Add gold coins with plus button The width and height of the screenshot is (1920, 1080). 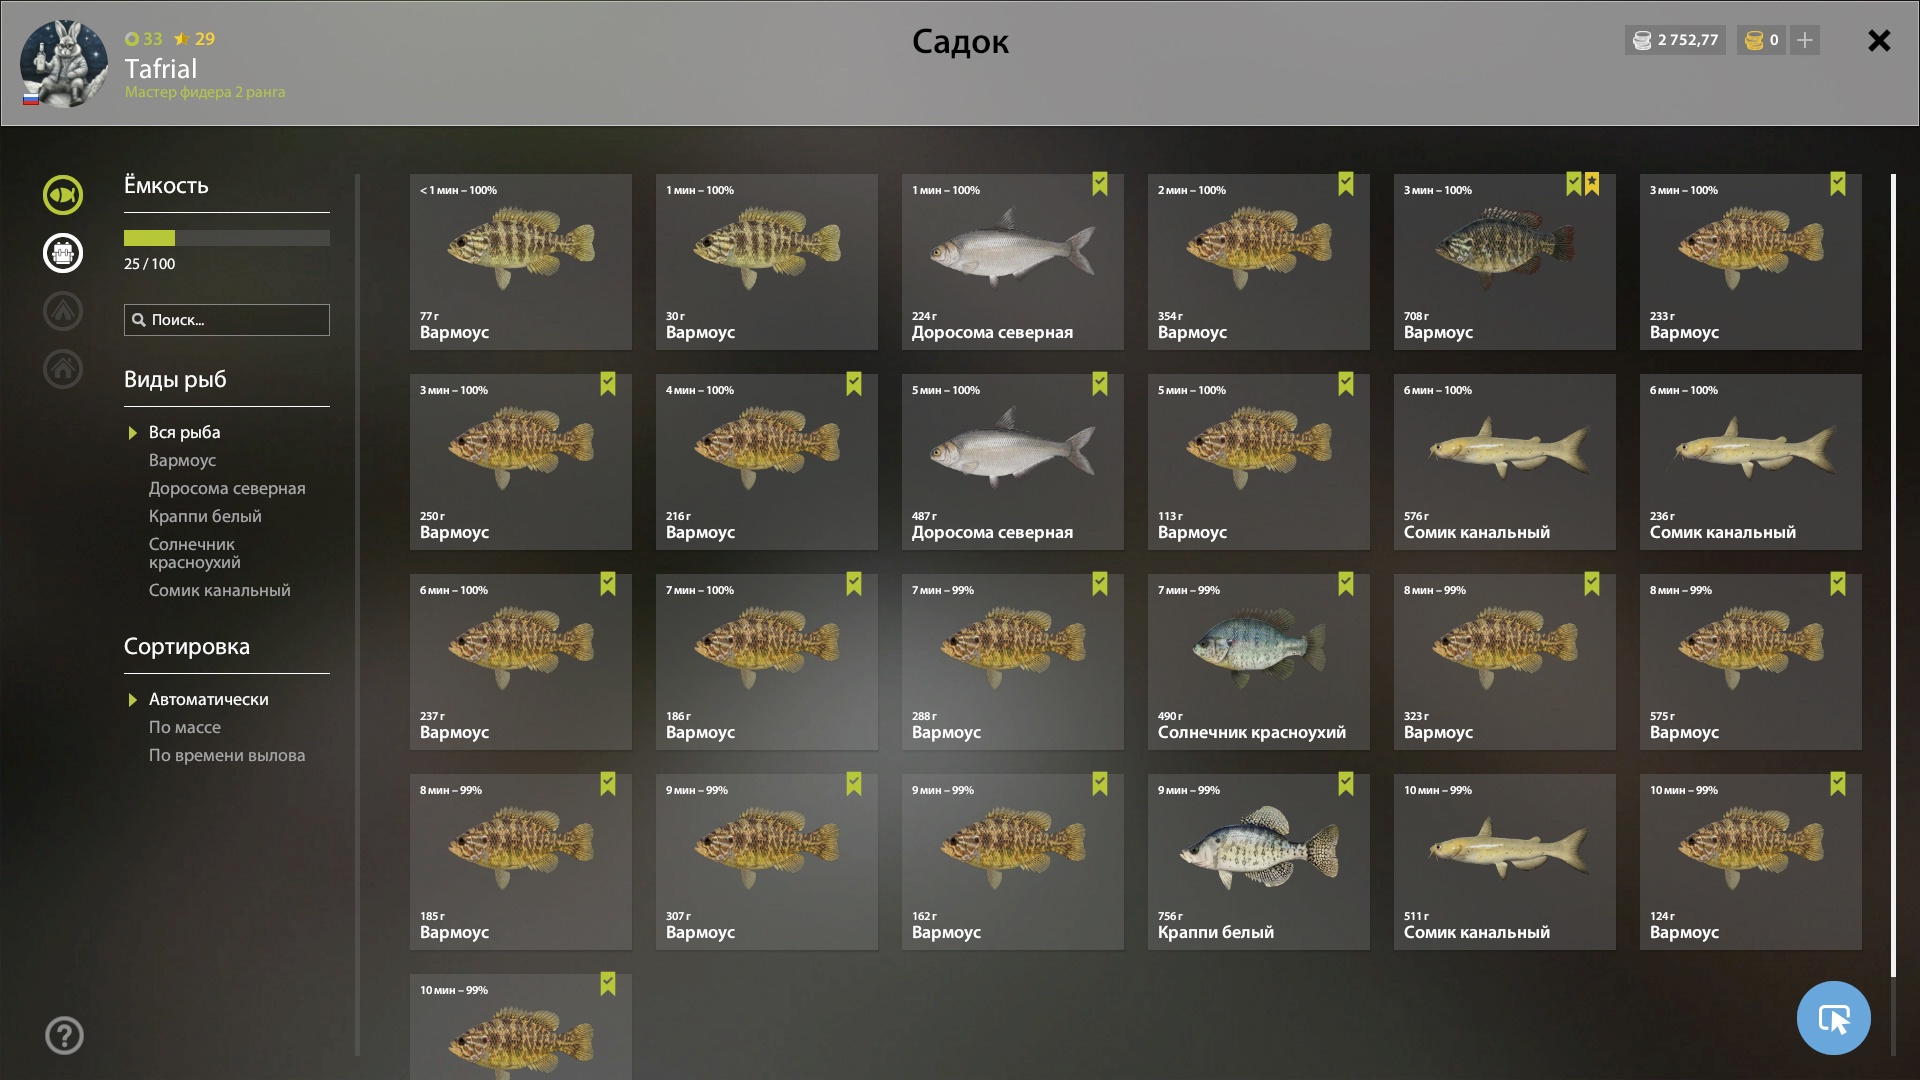coord(1805,40)
